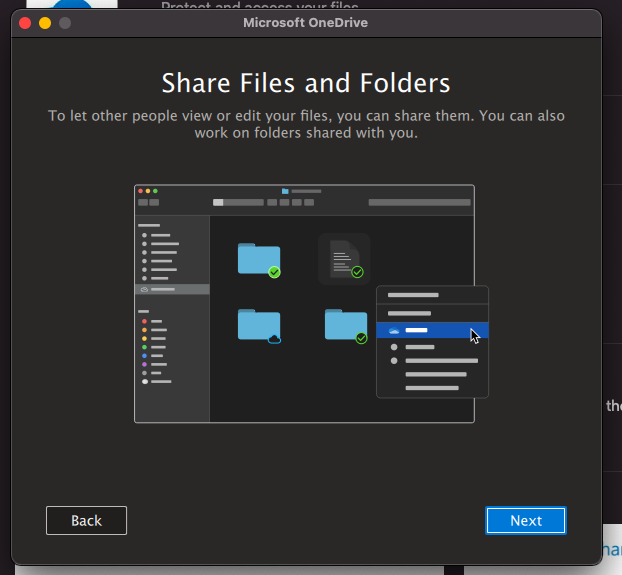The height and width of the screenshot is (575, 622).
Task: Click the small folder icon in illustration title
Action: pos(285,190)
